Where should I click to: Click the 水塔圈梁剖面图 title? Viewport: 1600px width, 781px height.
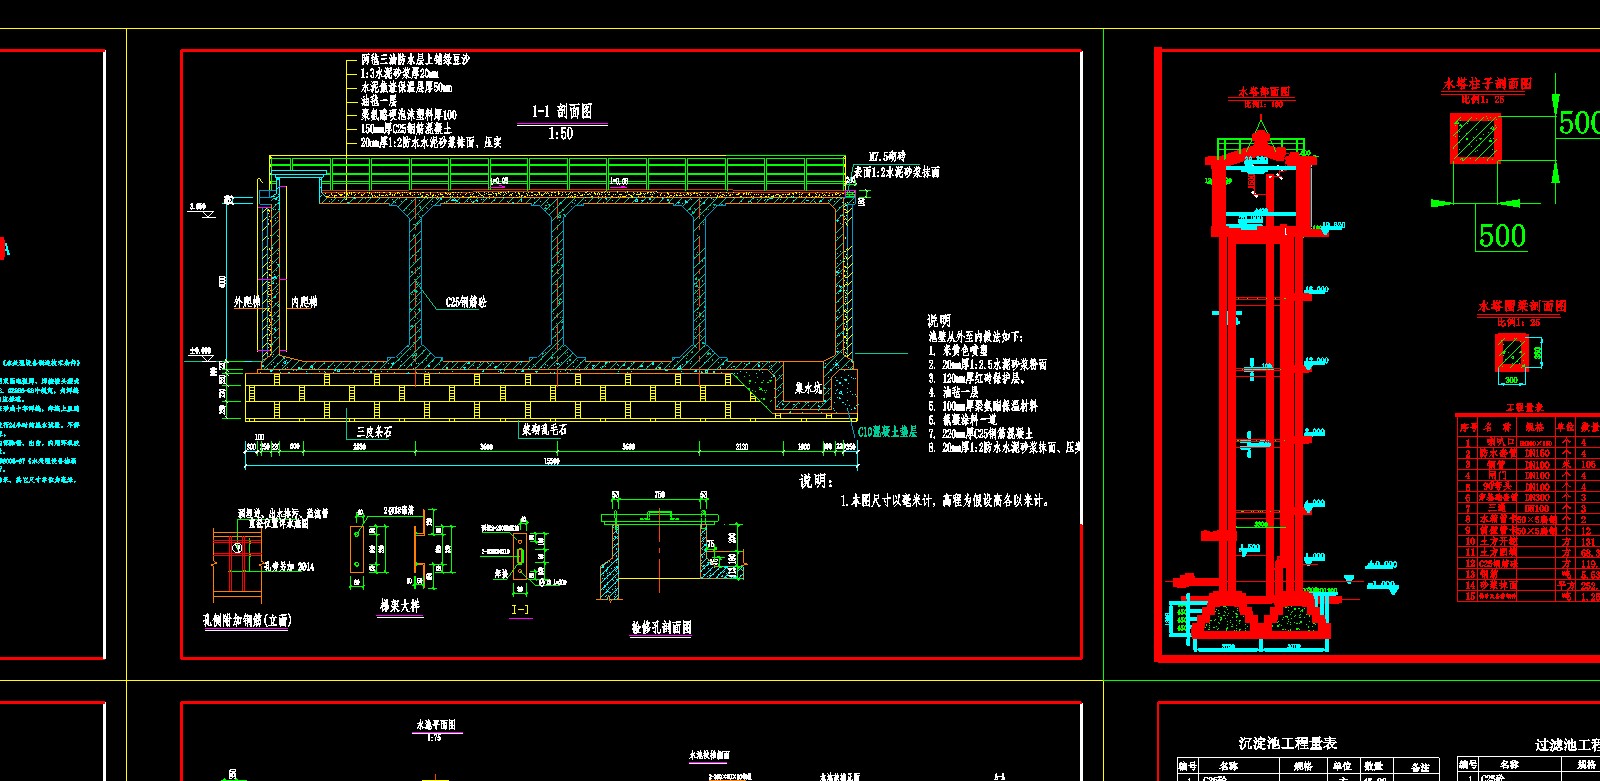coord(1522,306)
